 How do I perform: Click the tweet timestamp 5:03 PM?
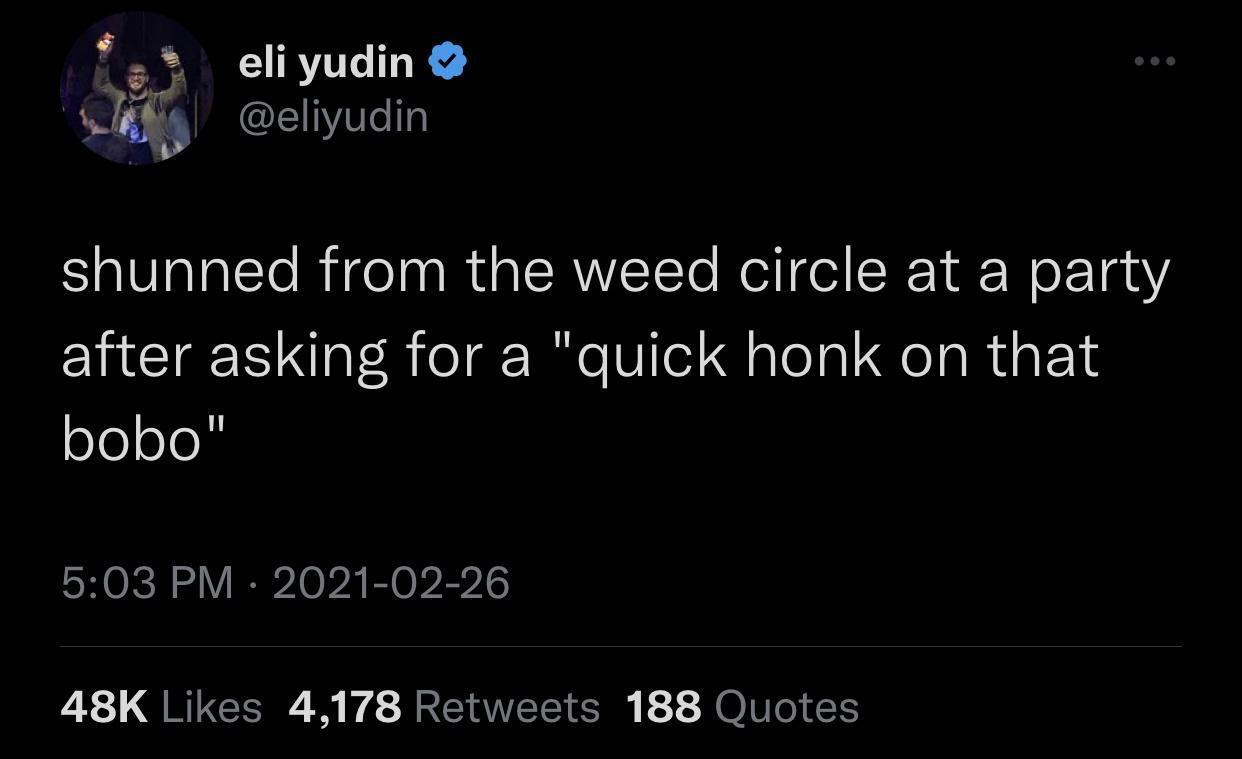(x=146, y=583)
